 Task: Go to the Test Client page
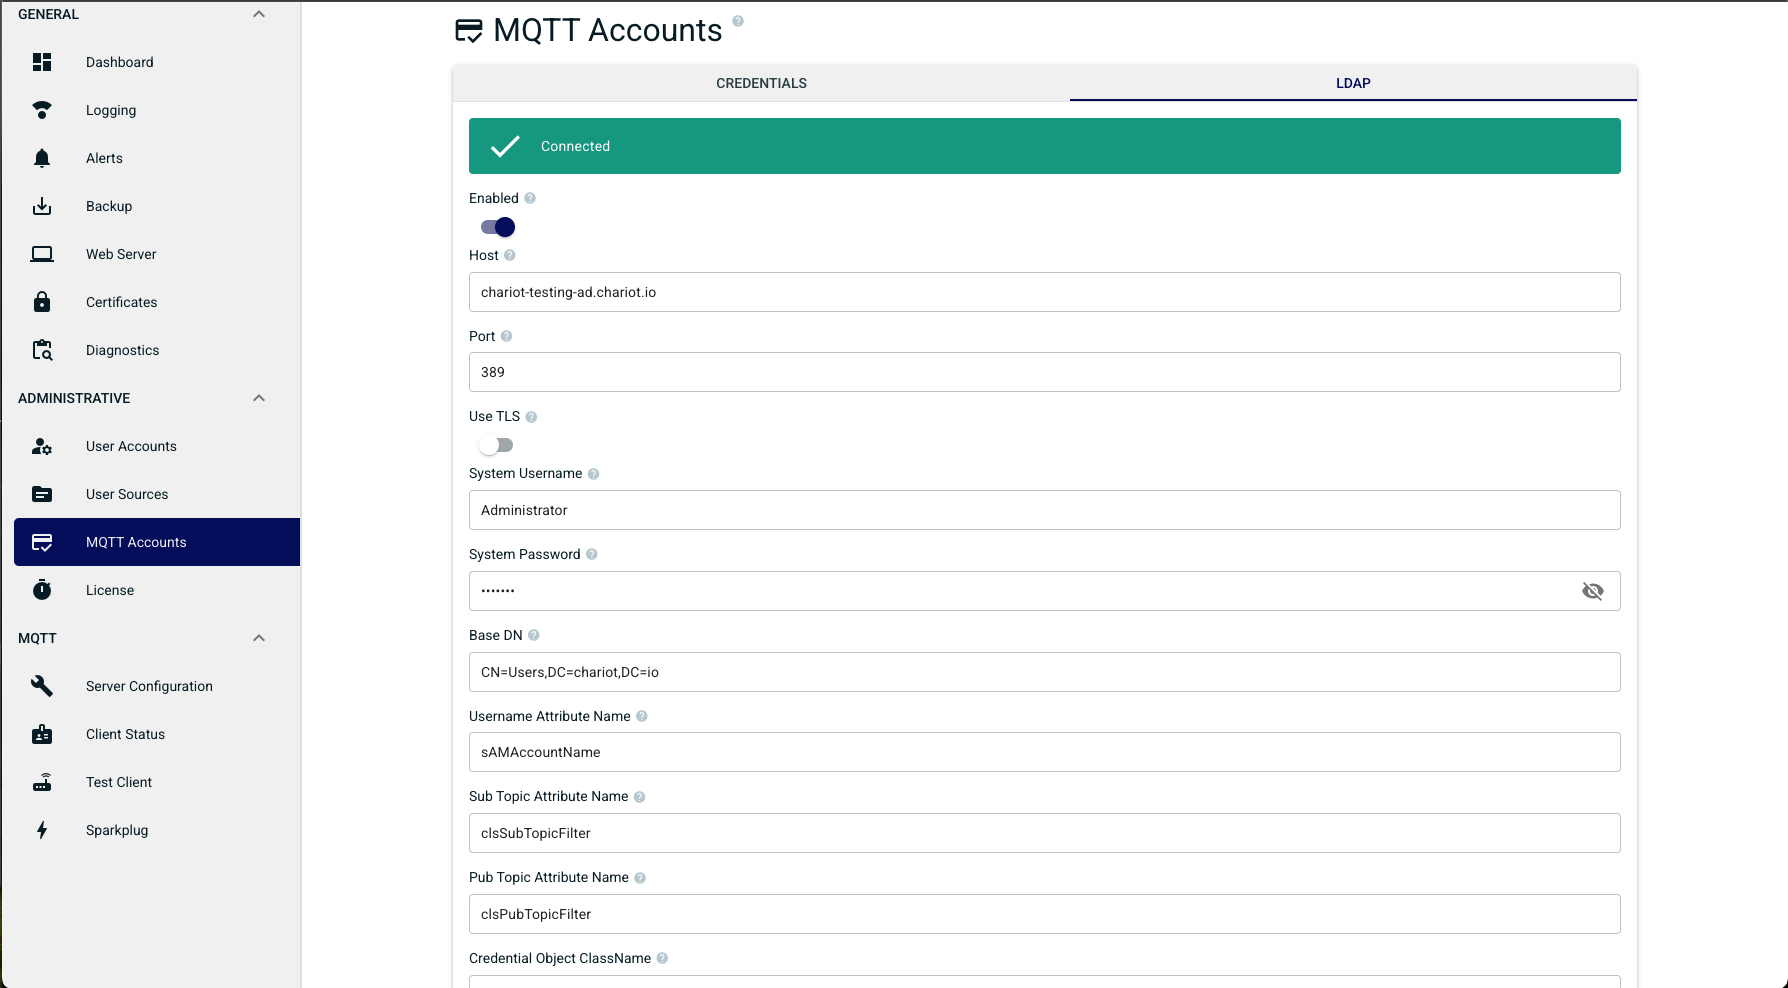coord(119,782)
